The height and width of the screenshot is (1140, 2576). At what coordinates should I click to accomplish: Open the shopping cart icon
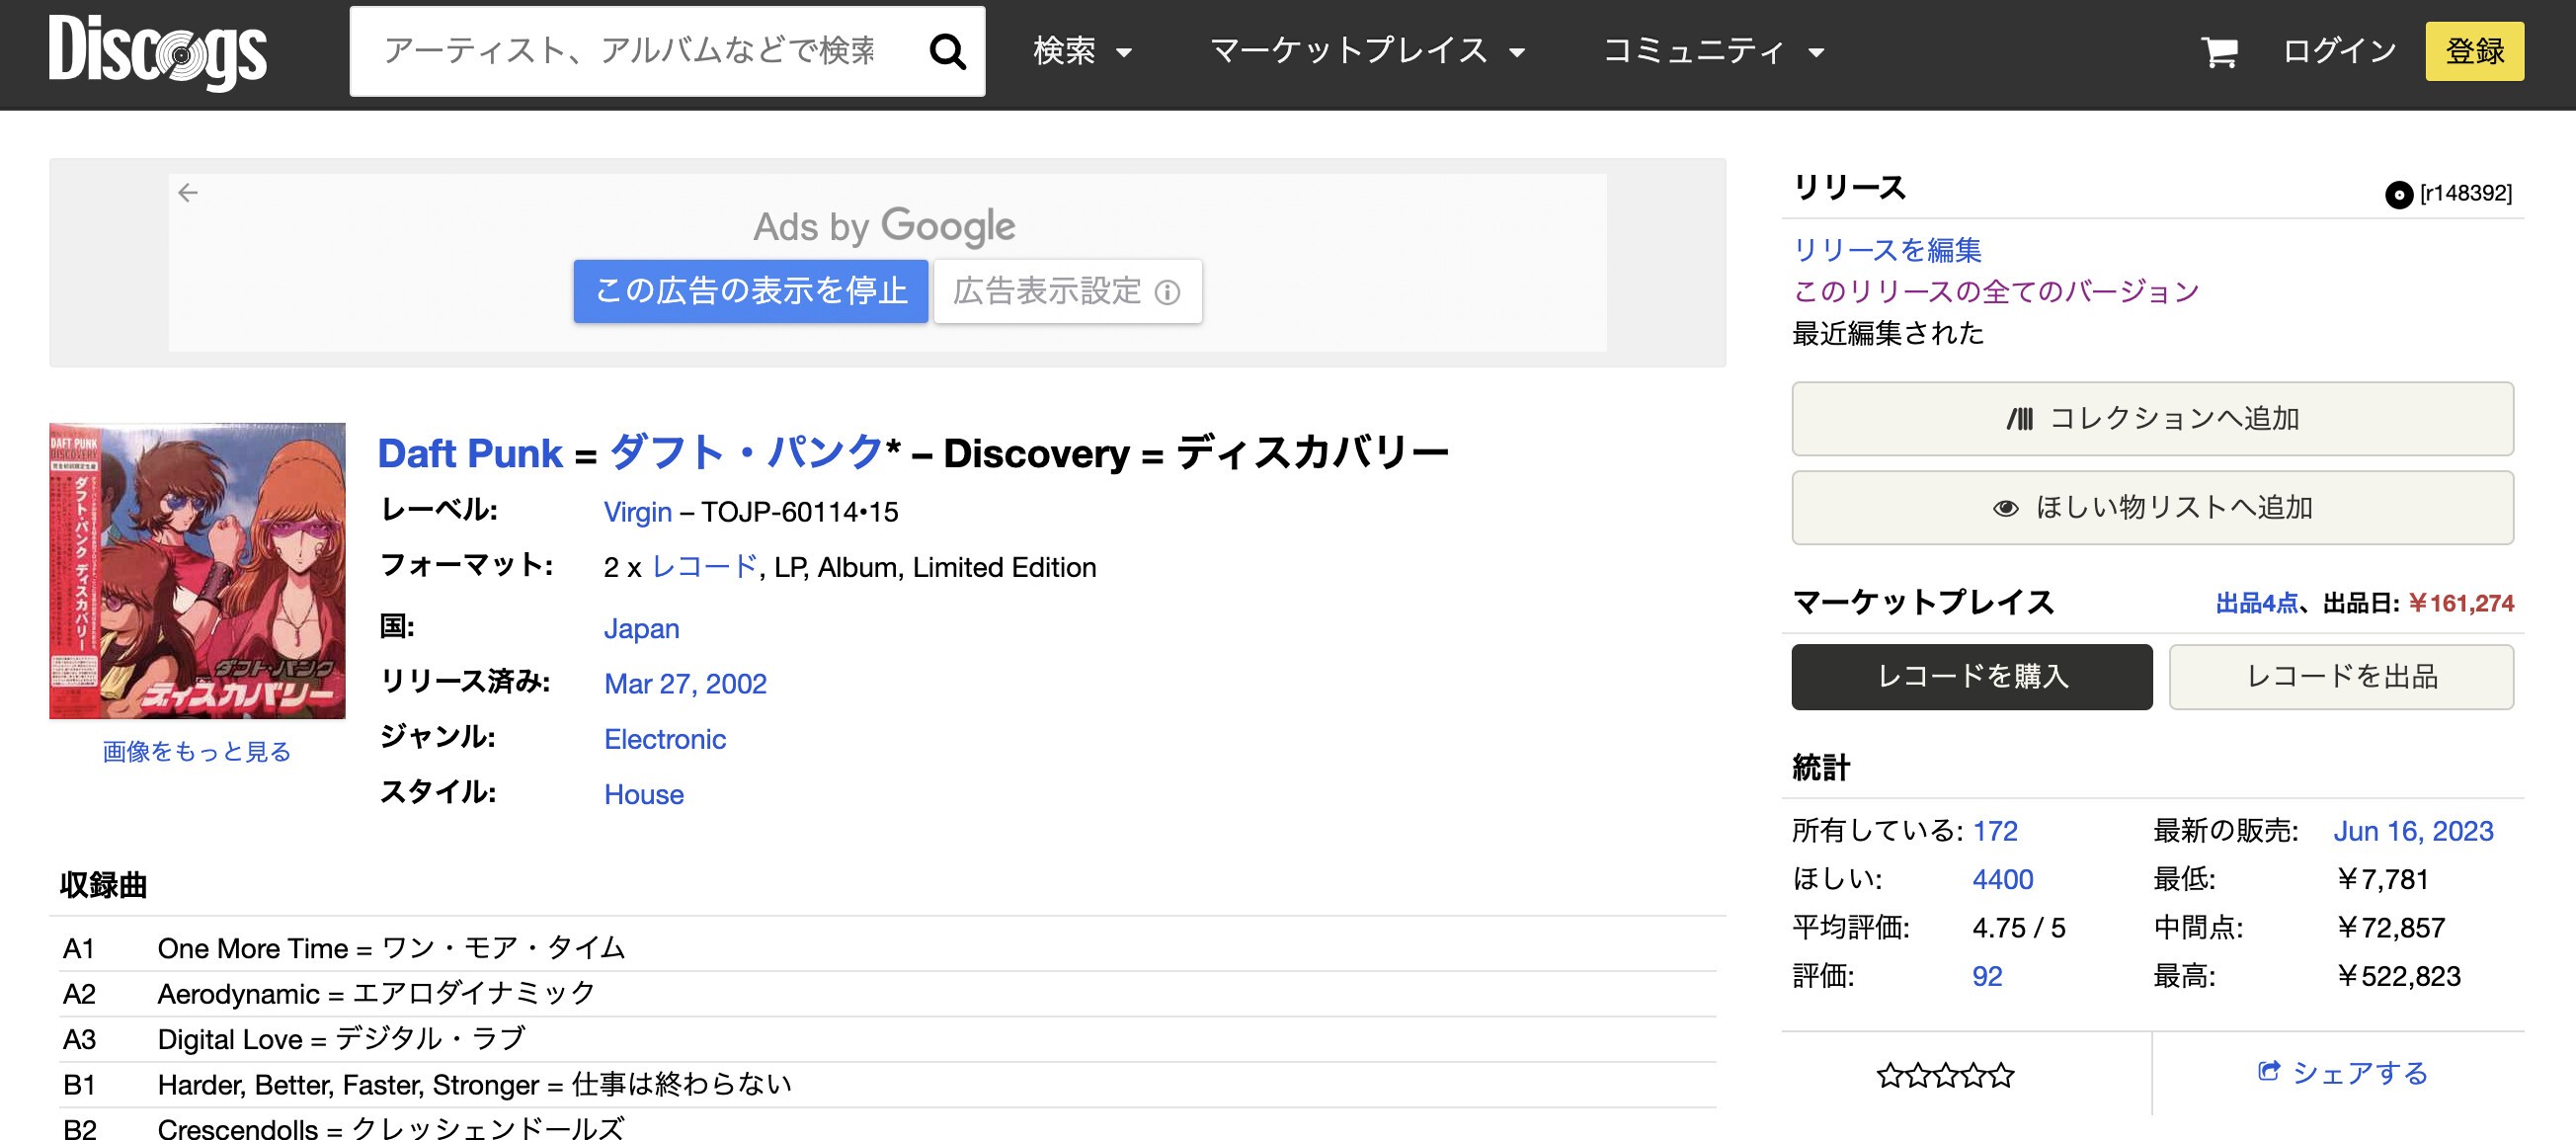[x=2219, y=51]
